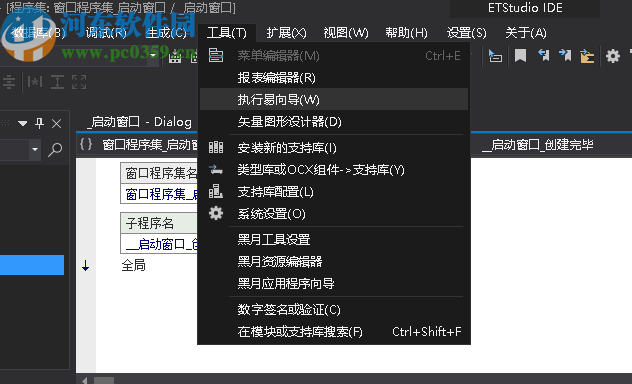632x384 pixels.
Task: Click the orange folder arrow toolbar icon
Action: click(587, 56)
